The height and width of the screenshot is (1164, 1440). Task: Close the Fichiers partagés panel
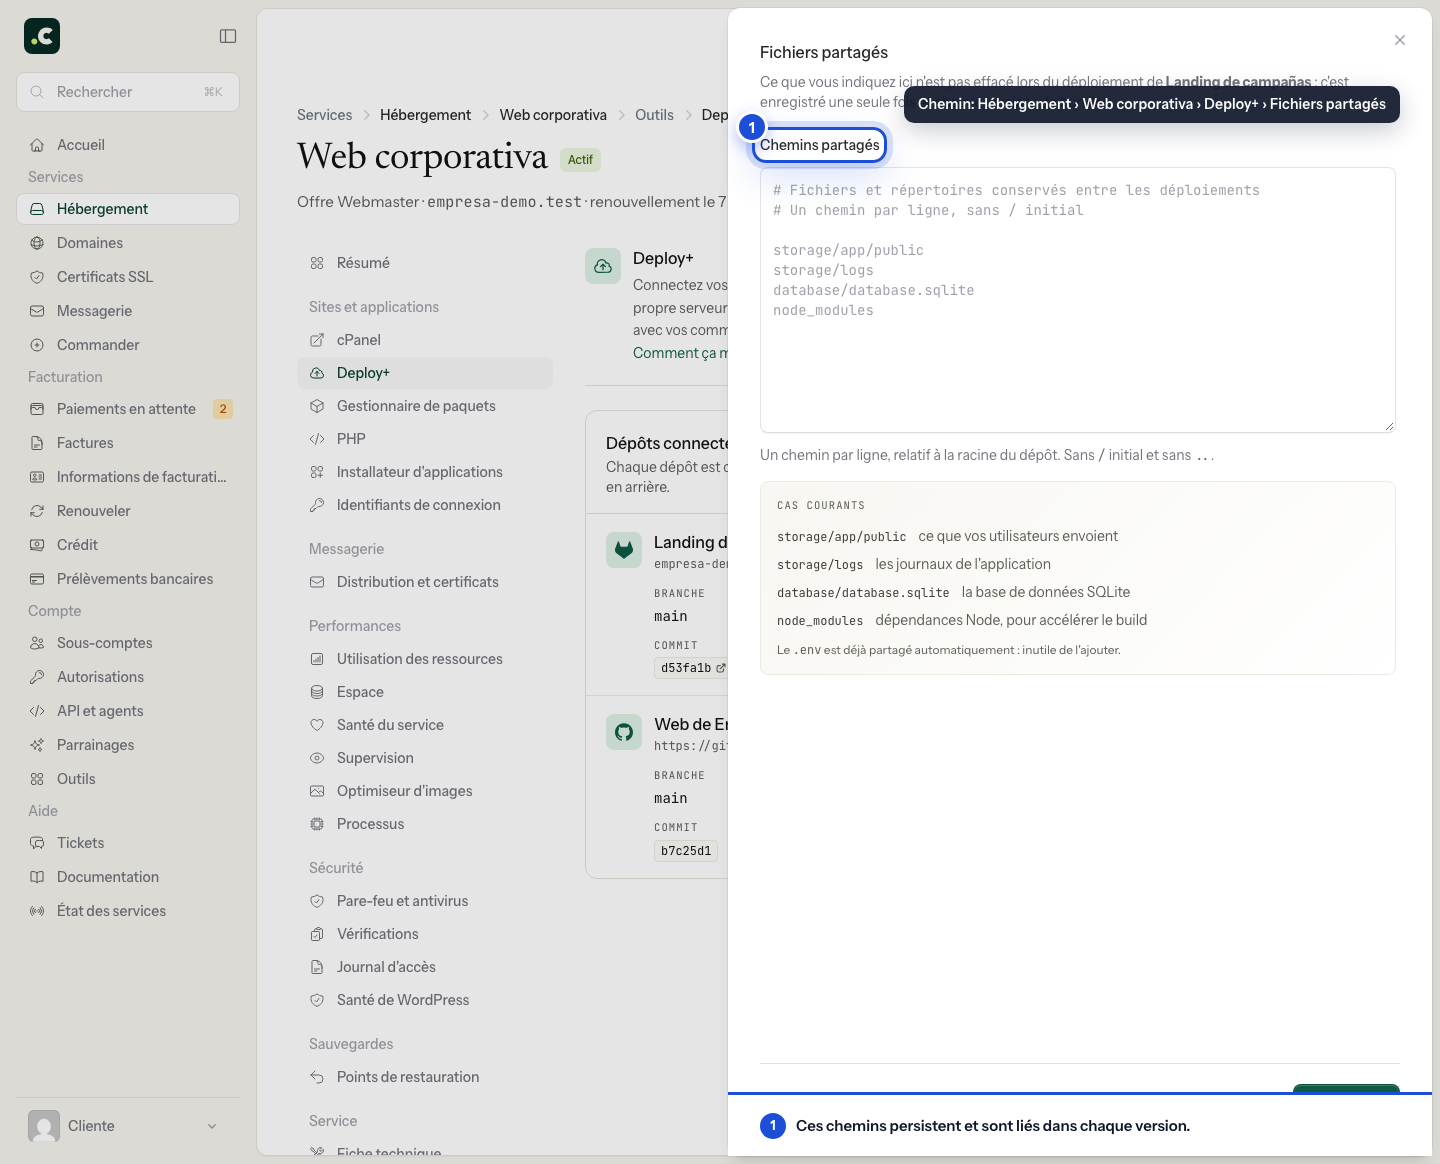(1400, 40)
